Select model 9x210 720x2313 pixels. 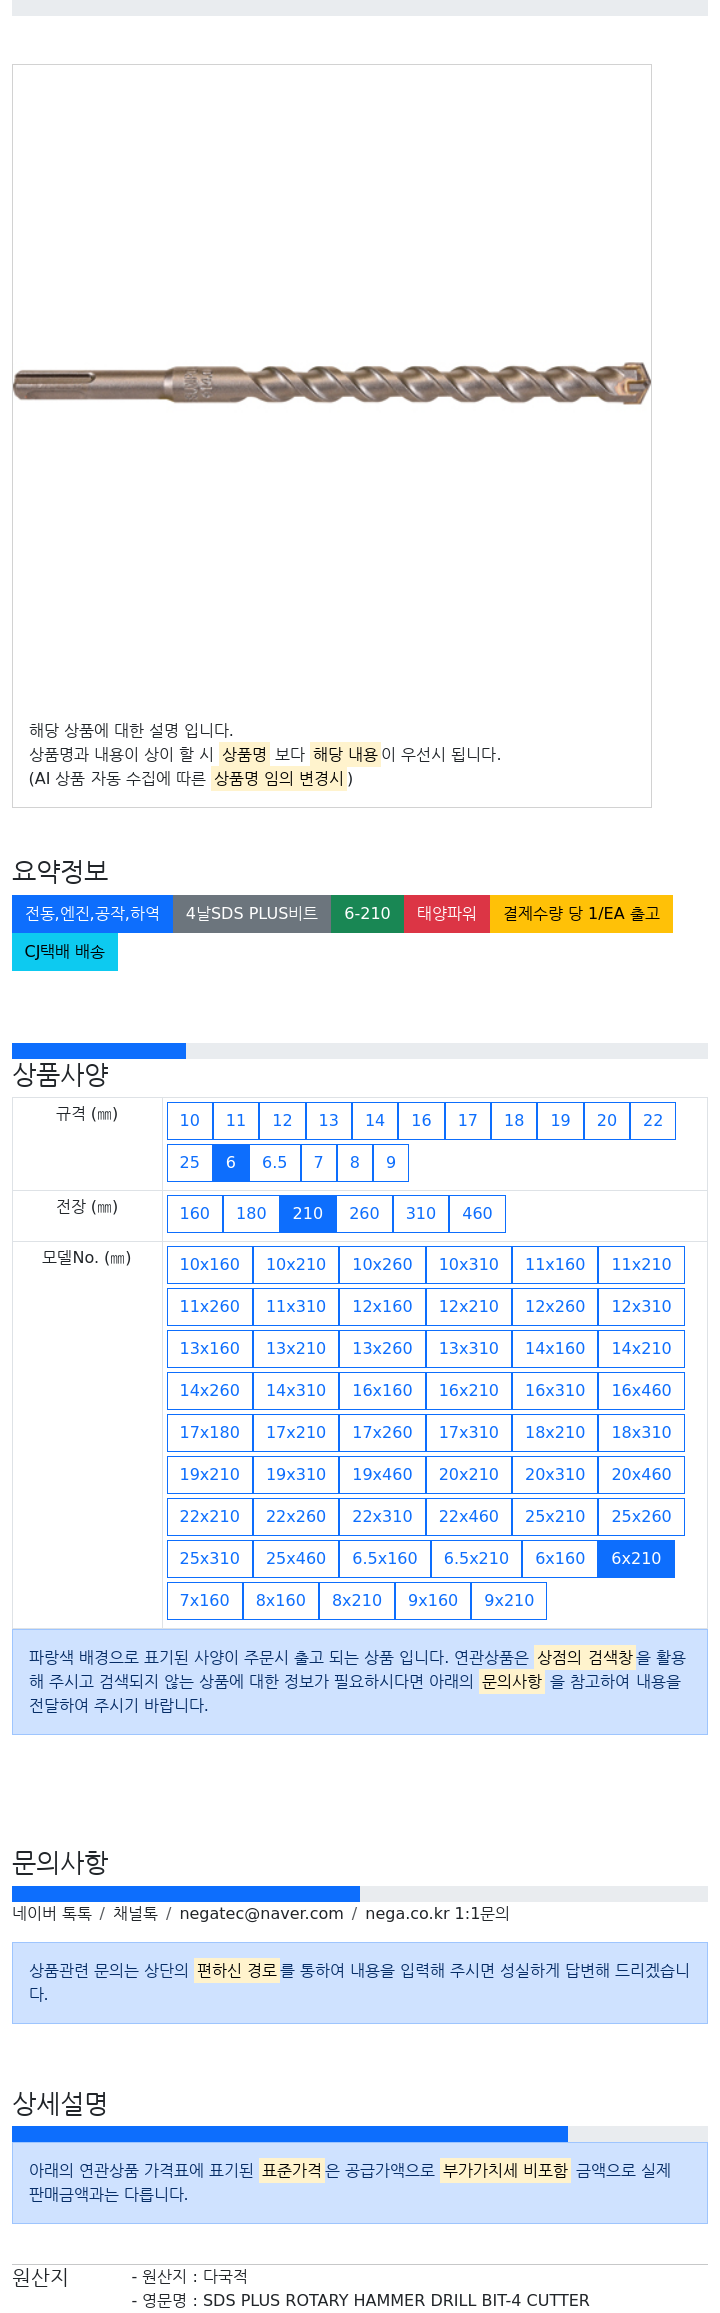510,1601
